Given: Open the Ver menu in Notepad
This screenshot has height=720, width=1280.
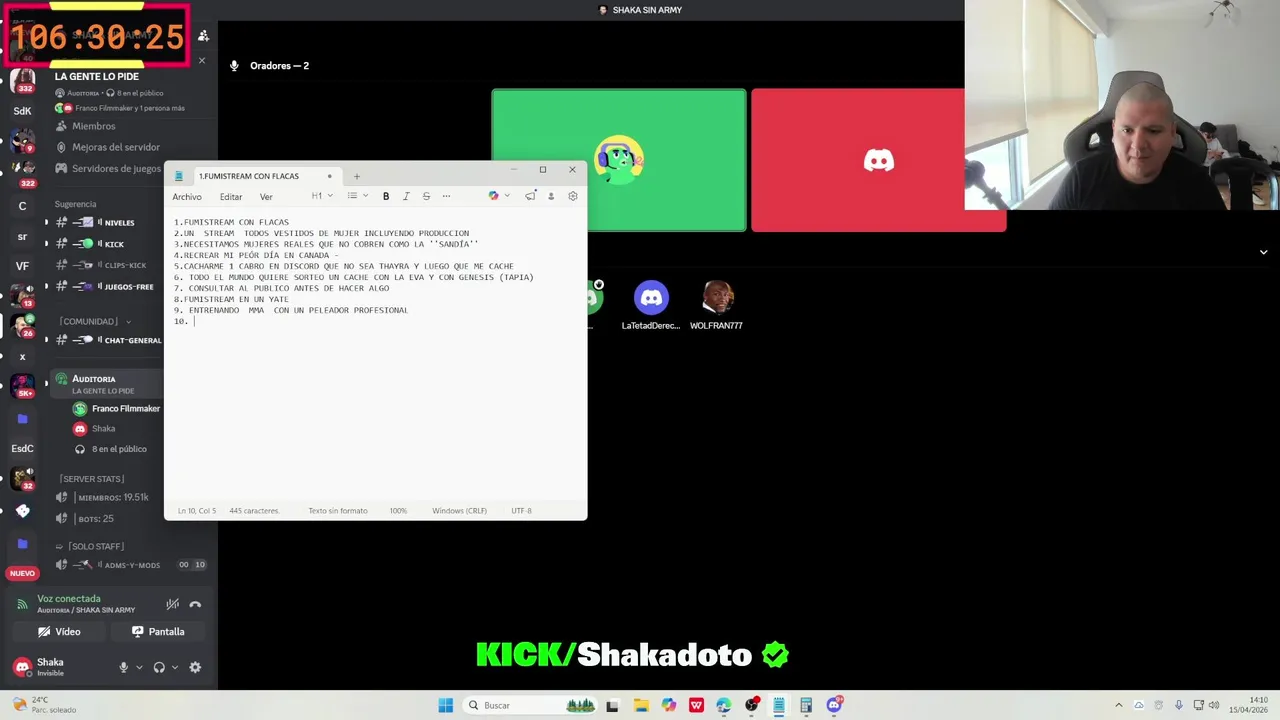Looking at the screenshot, I should tap(266, 197).
